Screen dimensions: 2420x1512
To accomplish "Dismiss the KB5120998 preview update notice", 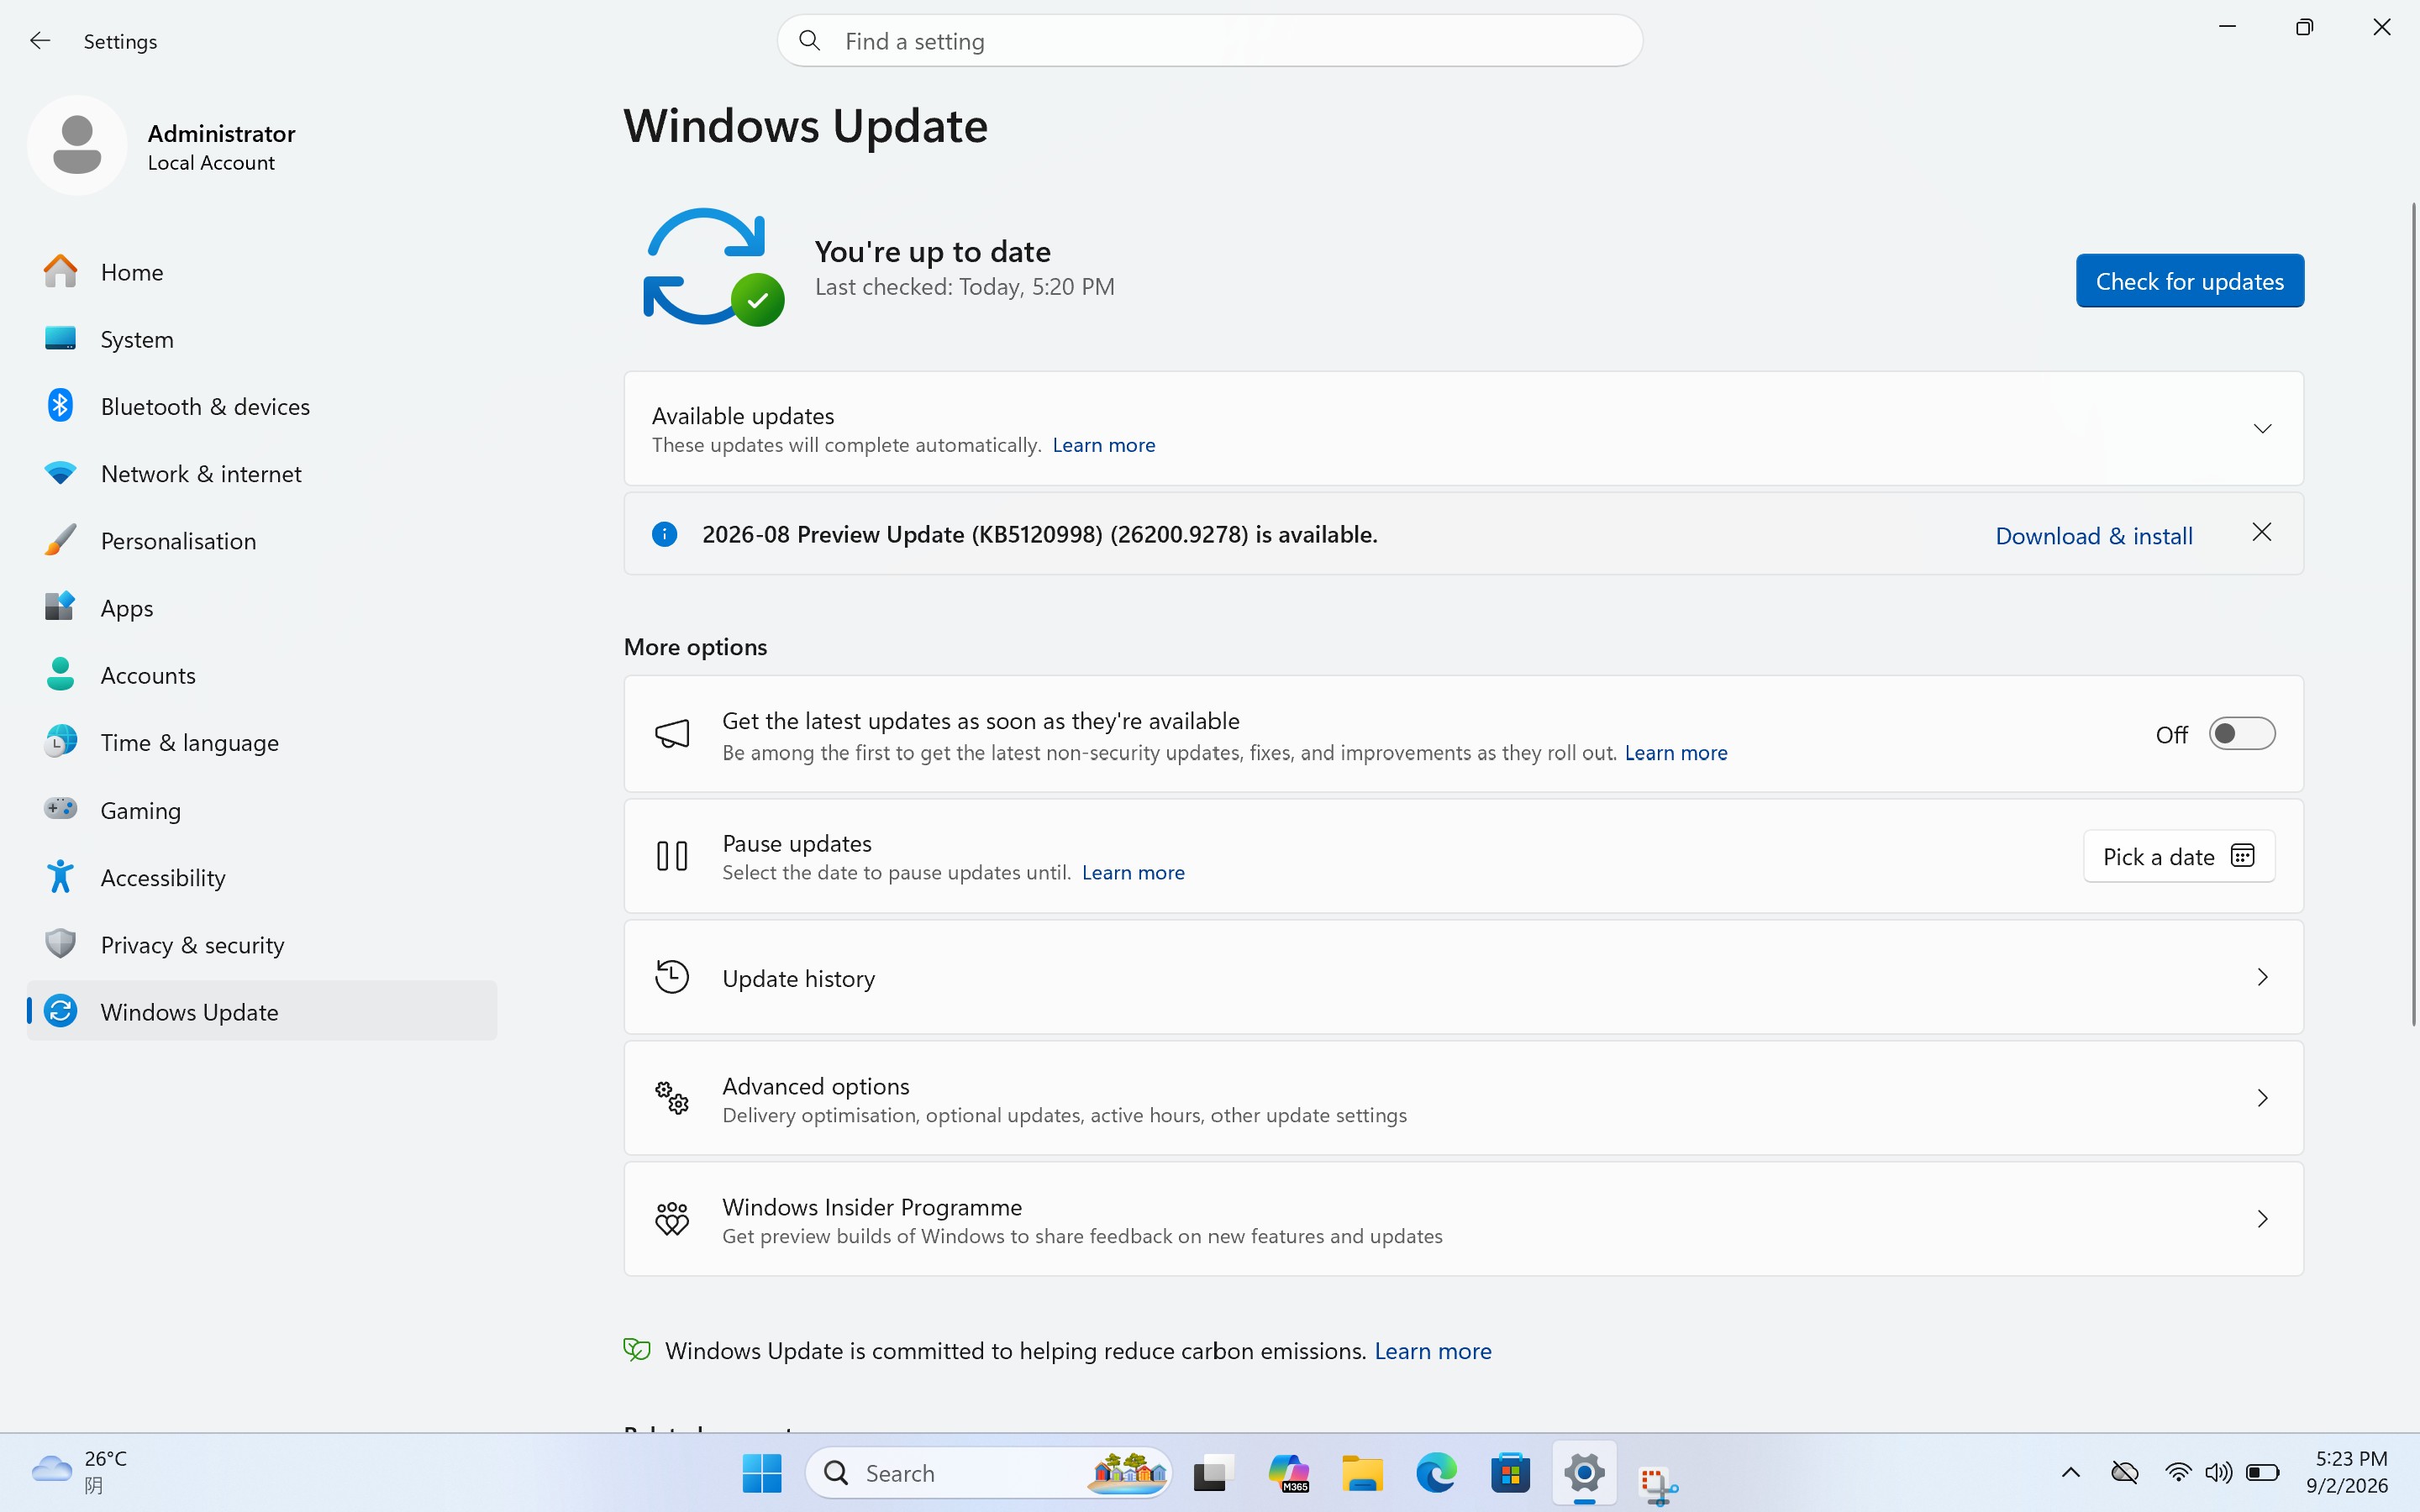I will click(x=2261, y=532).
